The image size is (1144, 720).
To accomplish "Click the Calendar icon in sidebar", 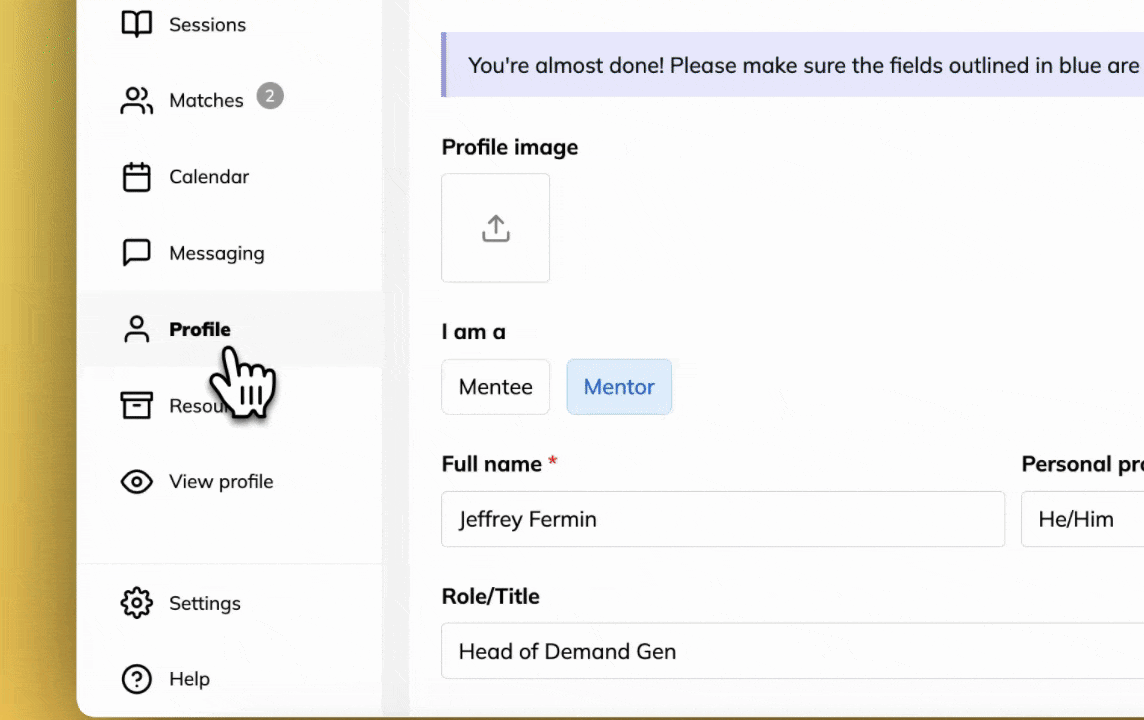I will point(137,177).
